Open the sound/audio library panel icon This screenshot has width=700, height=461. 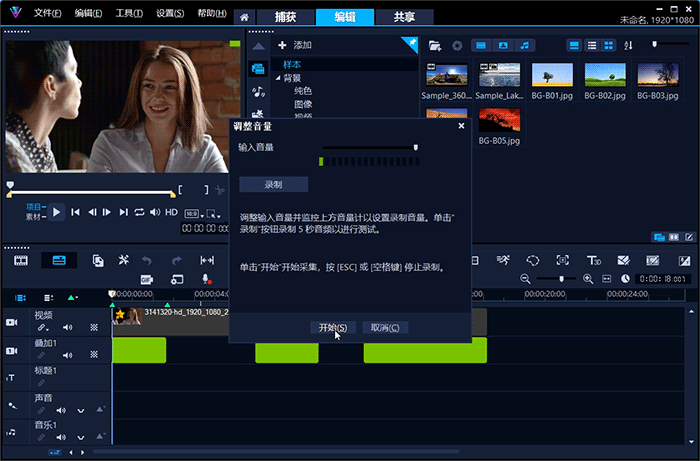point(258,92)
